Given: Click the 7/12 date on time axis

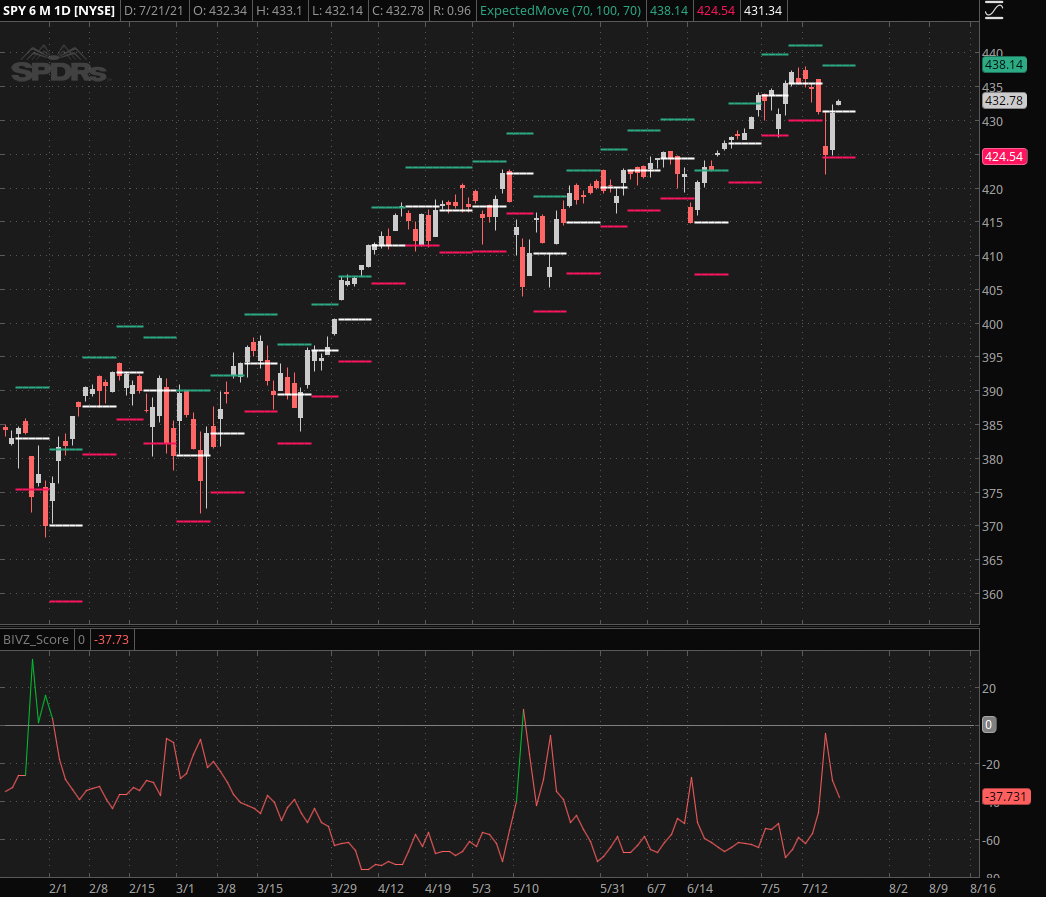Looking at the screenshot, I should pos(816,888).
